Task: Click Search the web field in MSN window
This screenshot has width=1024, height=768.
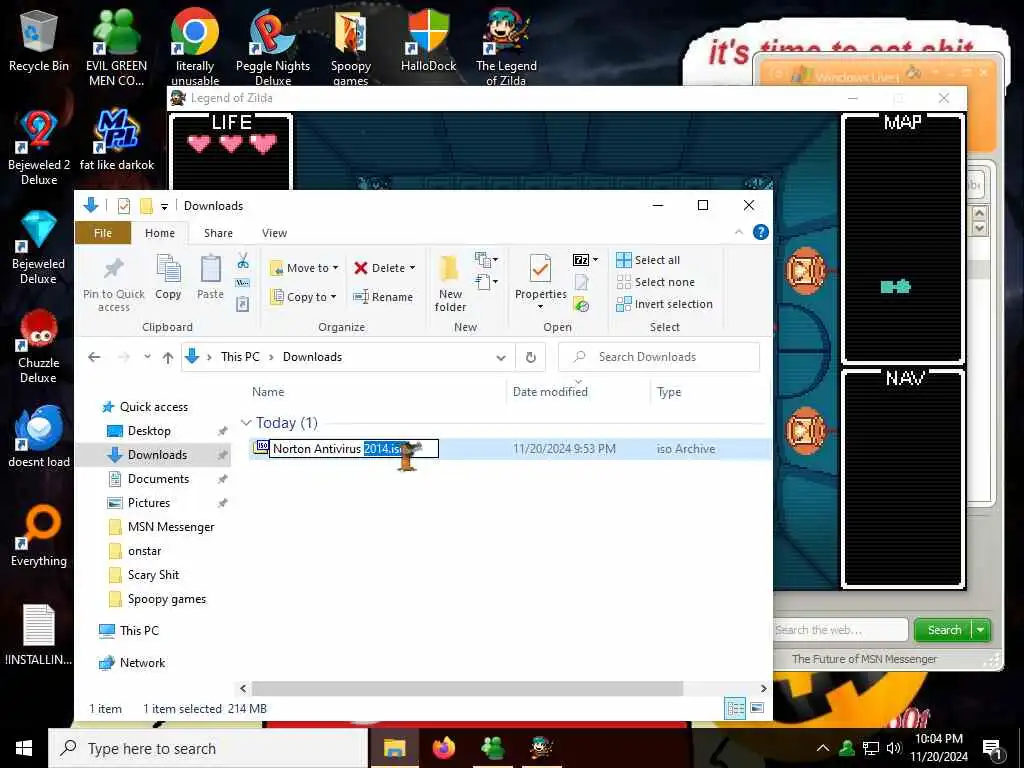Action: (x=840, y=630)
